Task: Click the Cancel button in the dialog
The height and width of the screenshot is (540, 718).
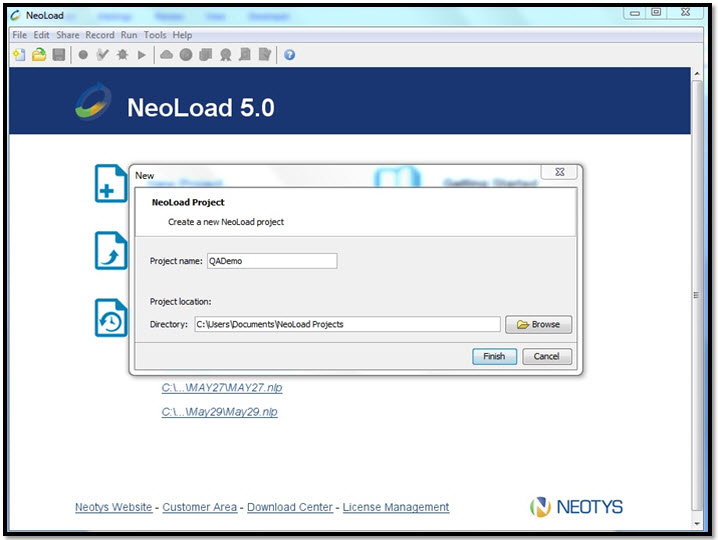Action: [547, 356]
